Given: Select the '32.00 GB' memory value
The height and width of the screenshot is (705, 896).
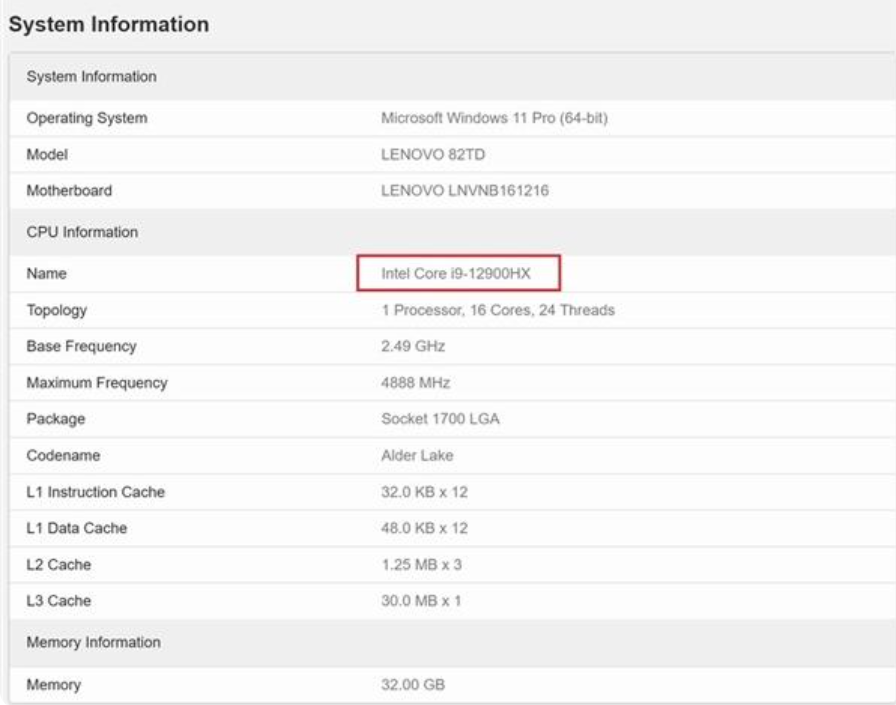Looking at the screenshot, I should click(x=413, y=684).
